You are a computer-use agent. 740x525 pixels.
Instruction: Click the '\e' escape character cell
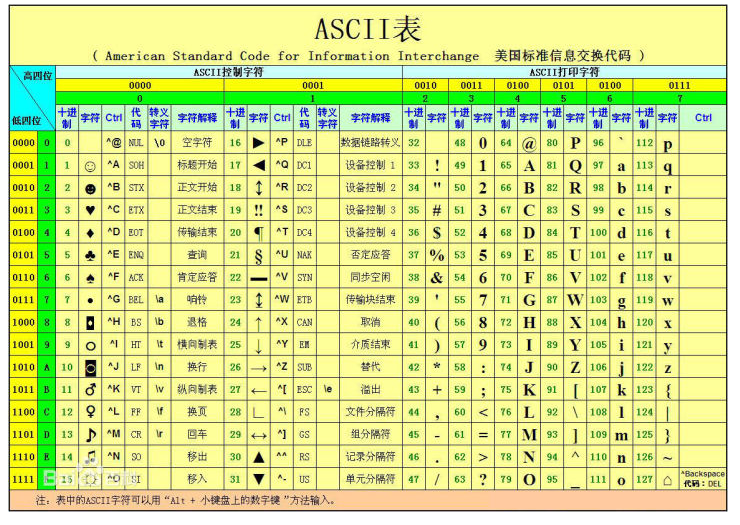pyautogui.click(x=328, y=389)
